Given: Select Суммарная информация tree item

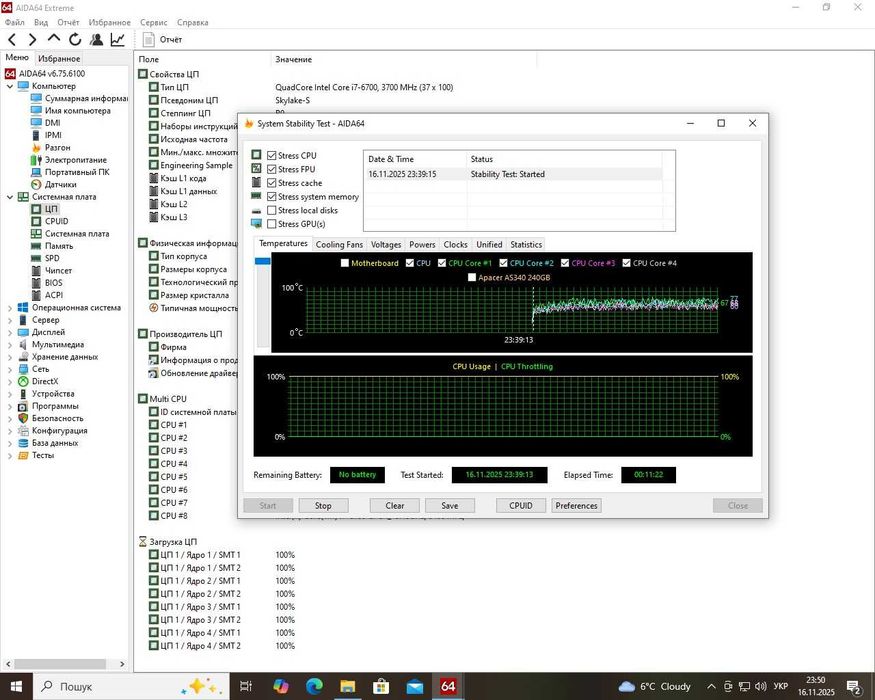Looking at the screenshot, I should [x=79, y=98].
